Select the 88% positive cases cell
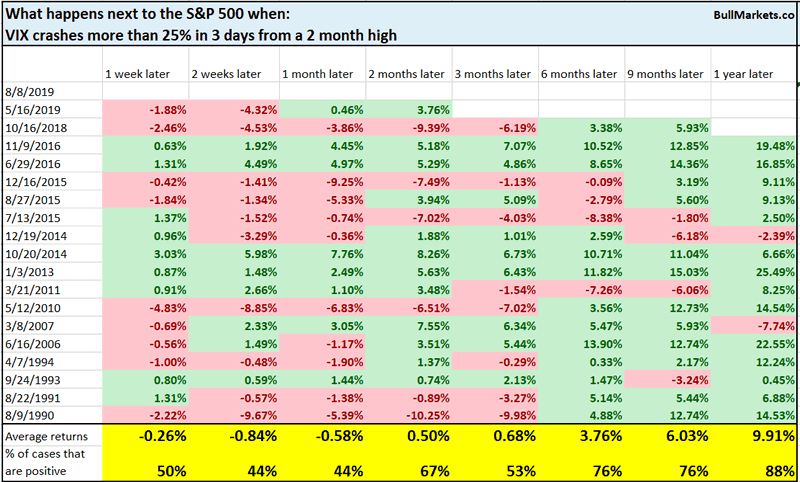Screen dimensions: 800x482 [x=775, y=467]
